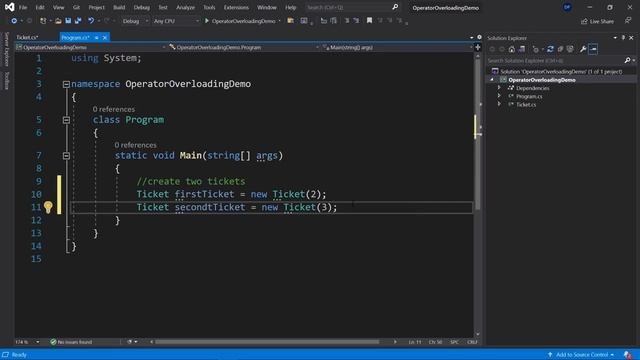Open the Edit menu
The width and height of the screenshot is (640, 360).
point(40,7)
